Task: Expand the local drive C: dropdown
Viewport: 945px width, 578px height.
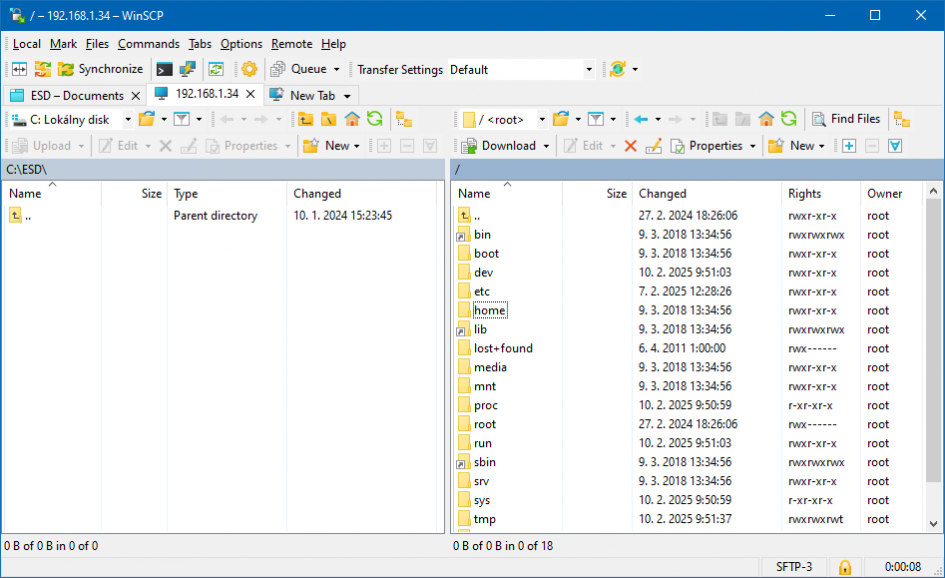Action: point(128,120)
